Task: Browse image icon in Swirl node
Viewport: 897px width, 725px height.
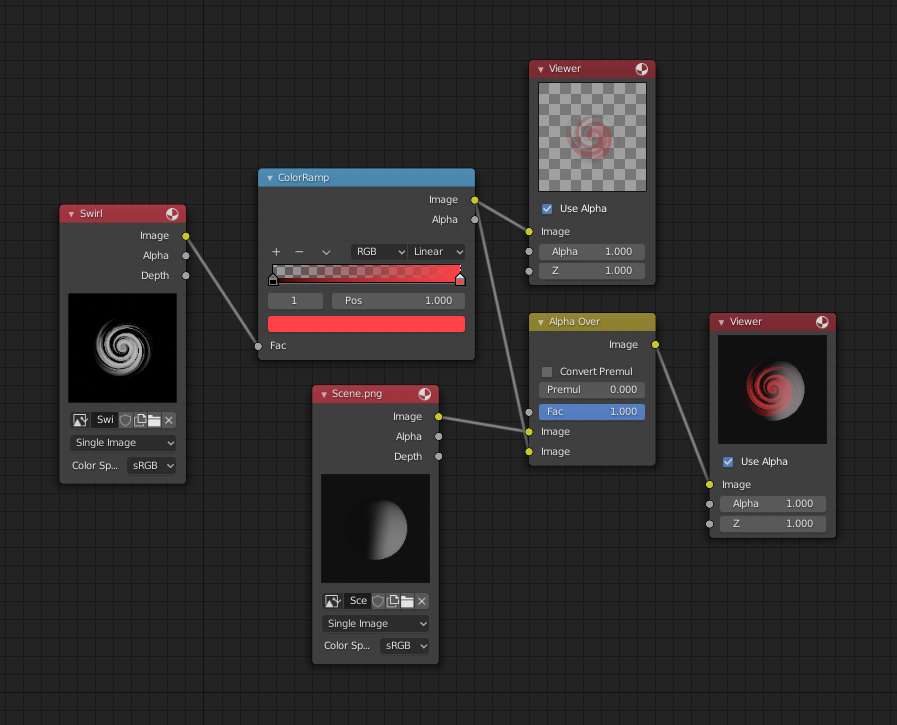Action: pos(80,420)
